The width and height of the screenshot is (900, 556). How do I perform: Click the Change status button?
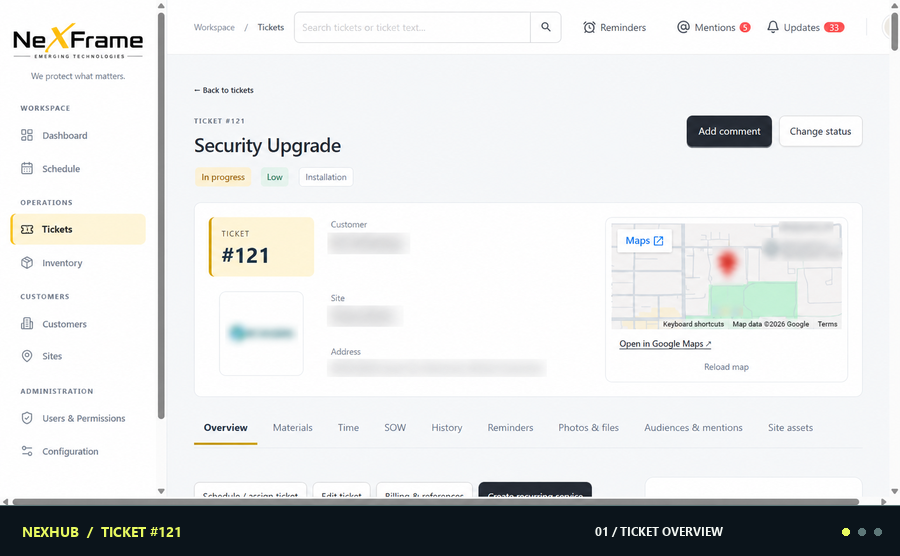point(820,131)
